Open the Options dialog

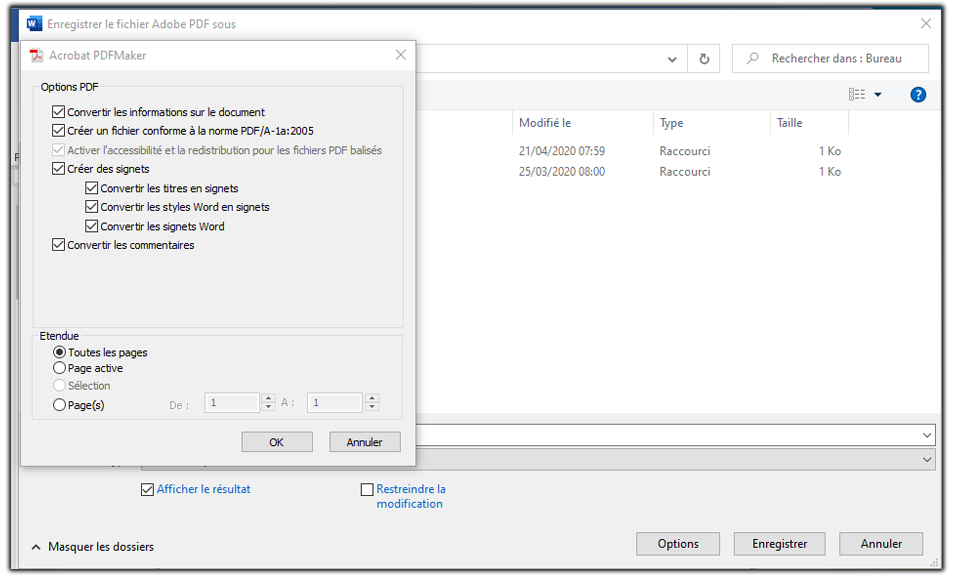click(x=678, y=543)
